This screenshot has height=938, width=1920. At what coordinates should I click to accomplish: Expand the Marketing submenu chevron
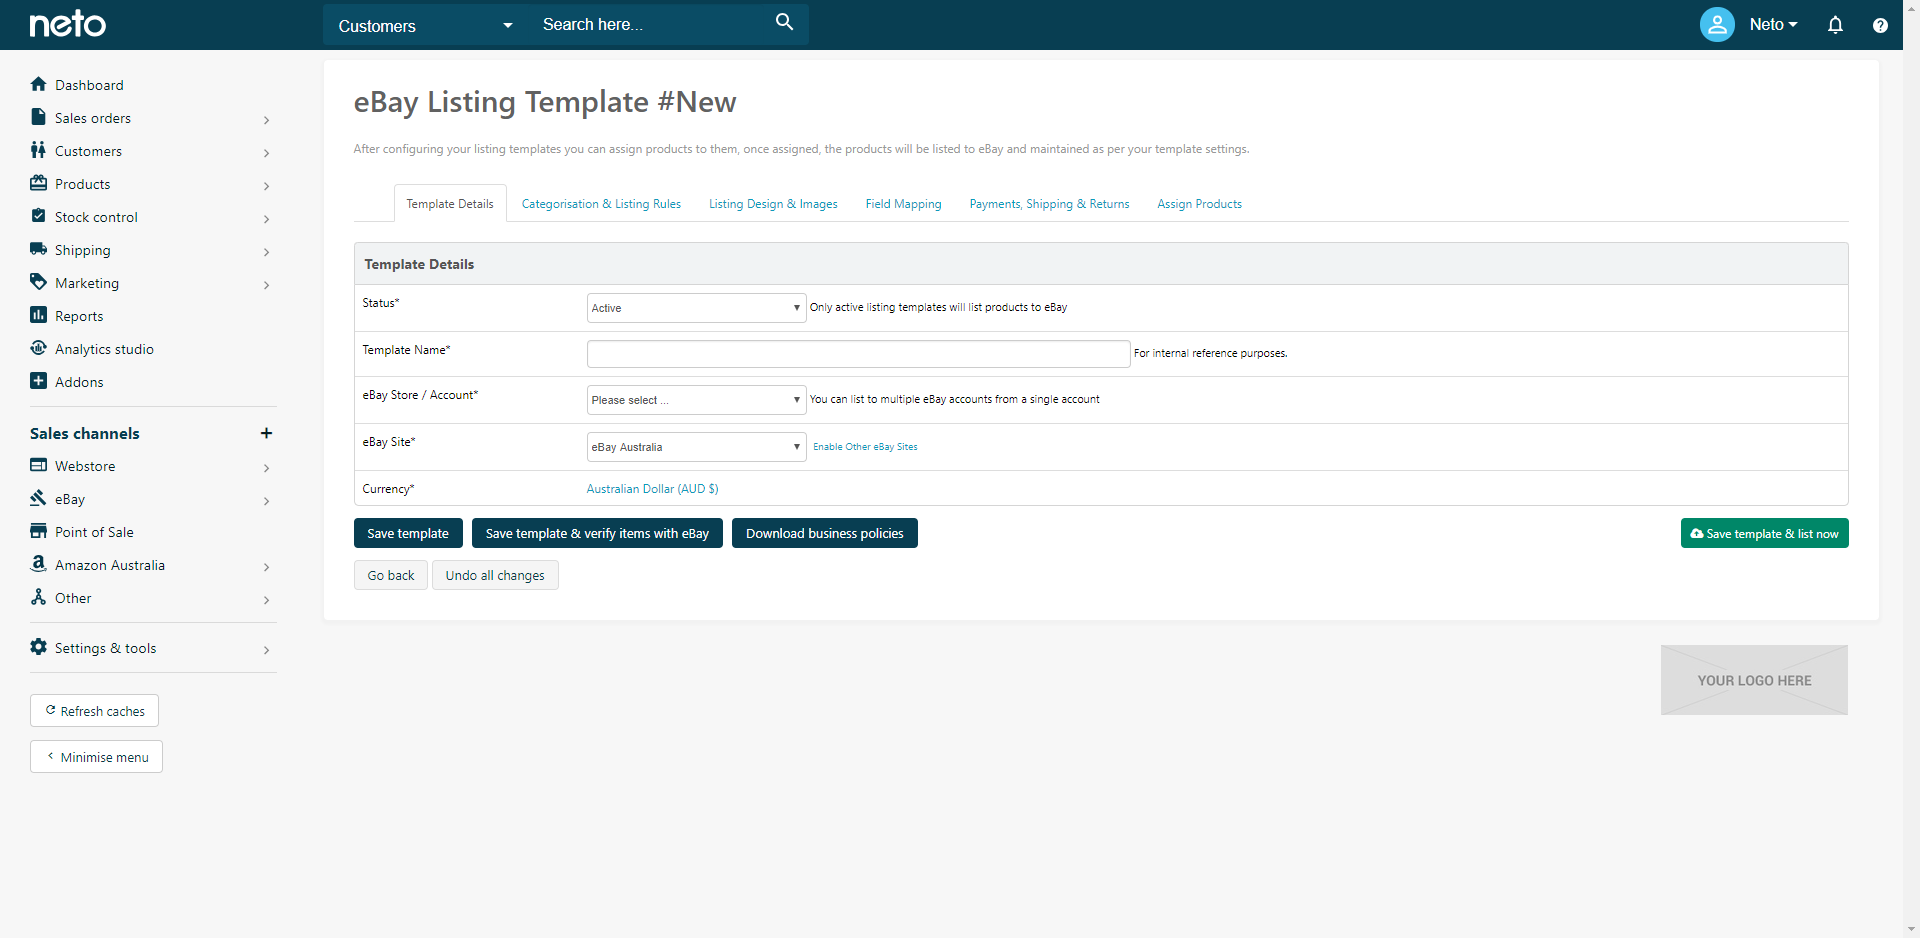266,285
